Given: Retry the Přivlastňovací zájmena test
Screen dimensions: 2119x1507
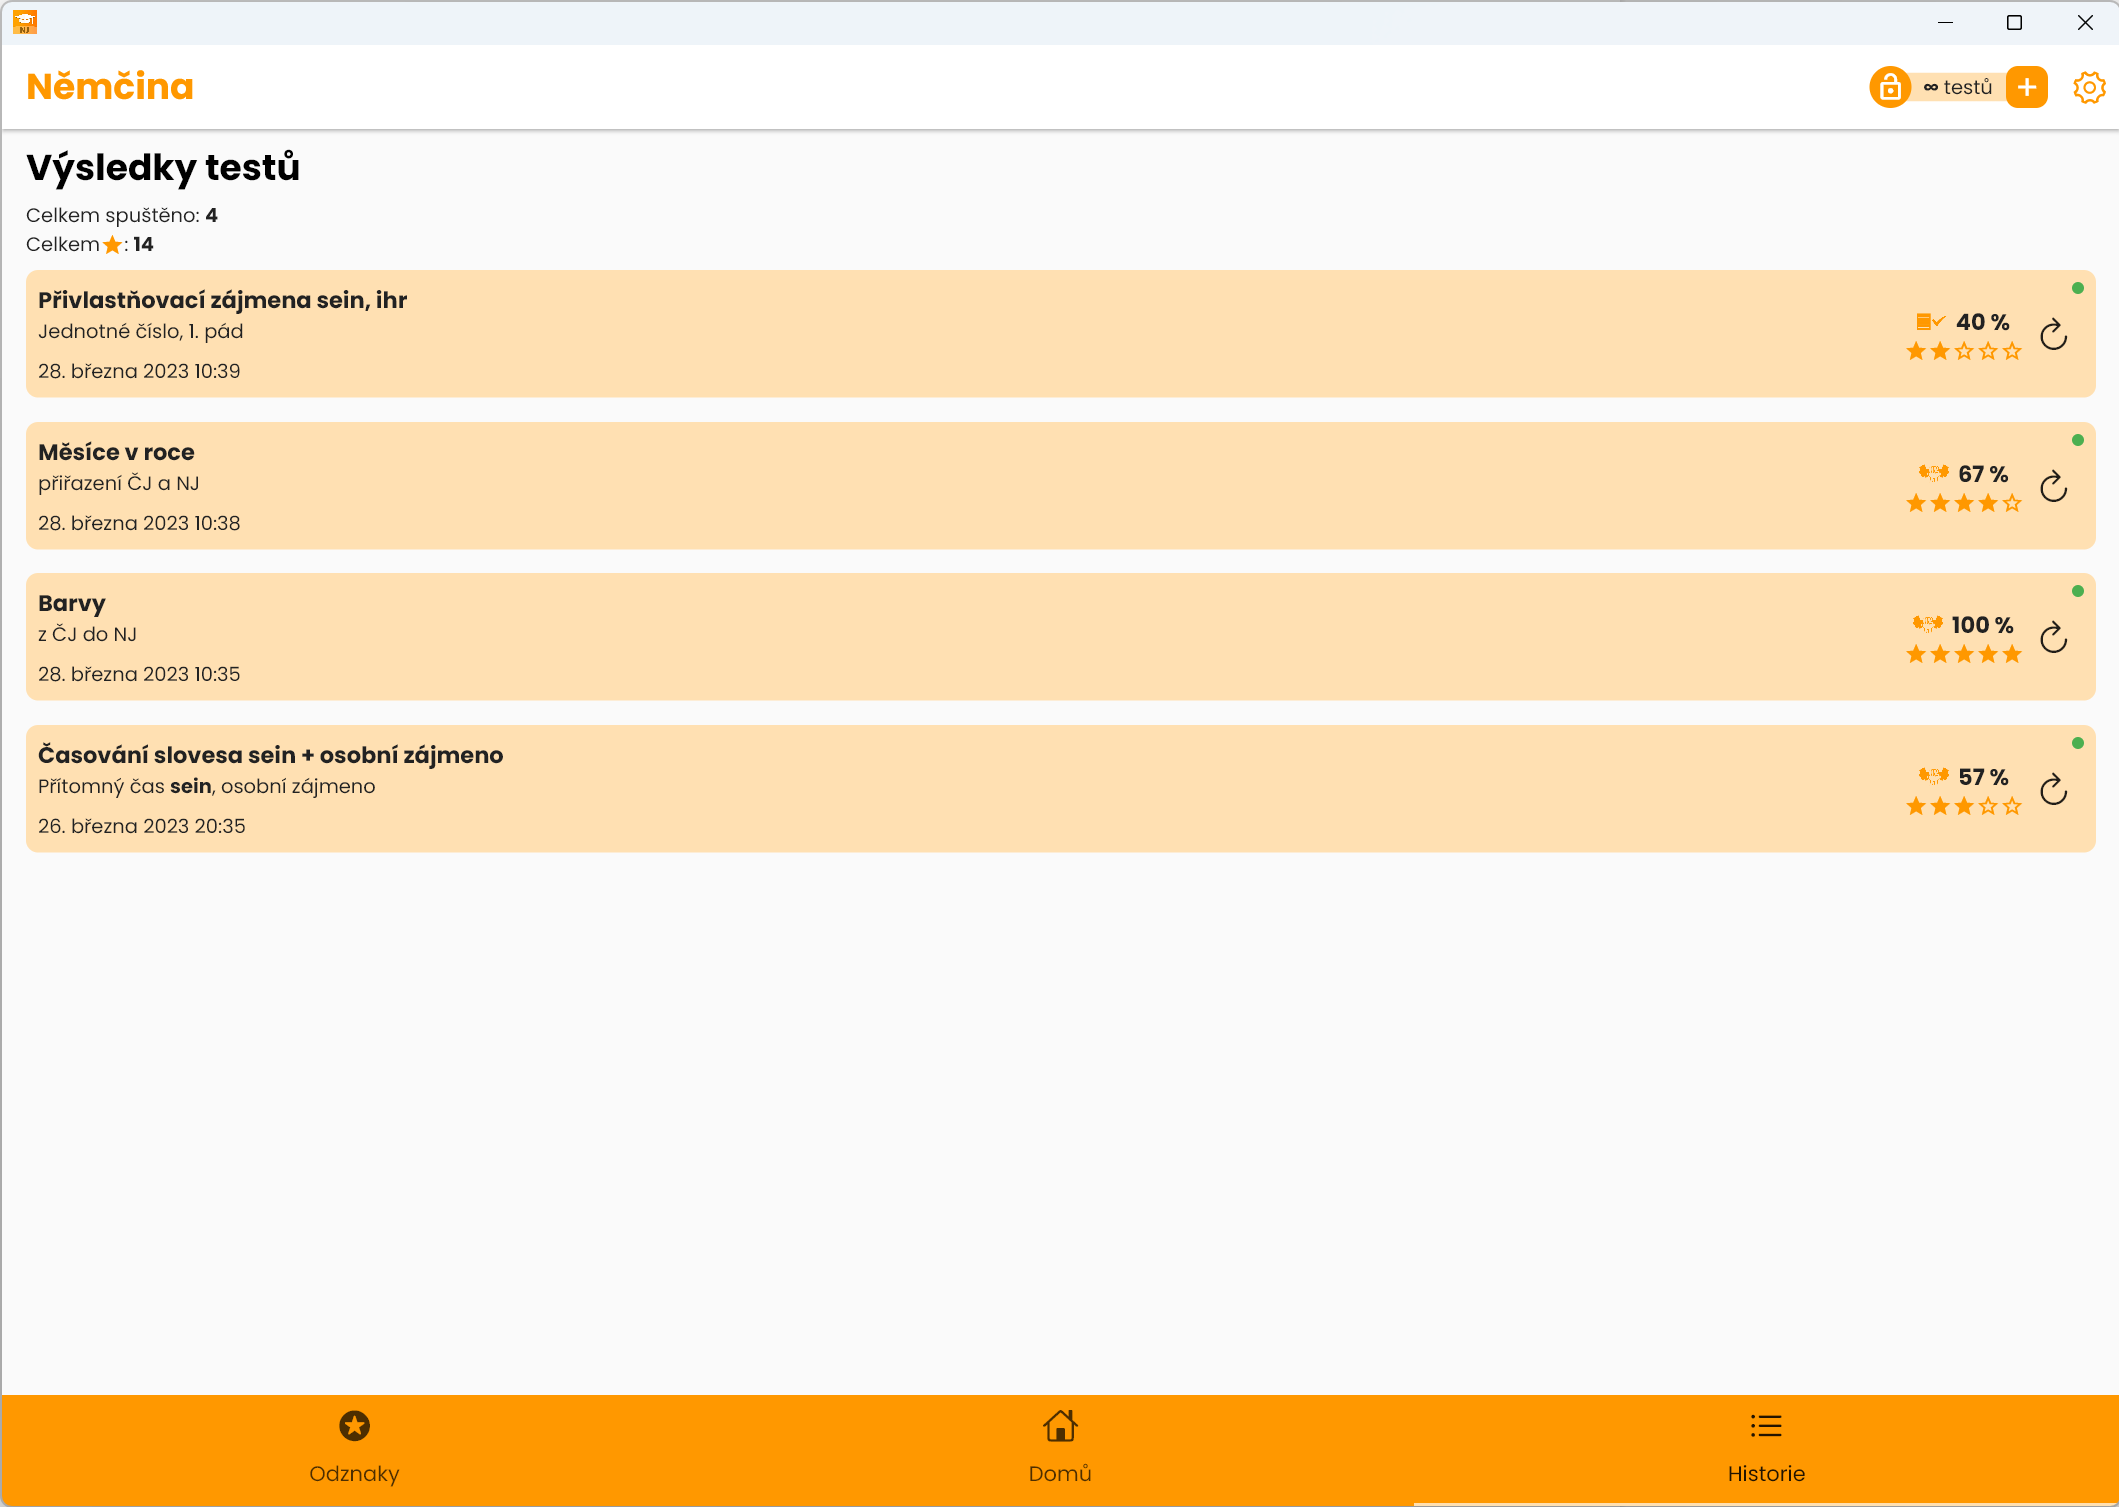Looking at the screenshot, I should [2053, 335].
